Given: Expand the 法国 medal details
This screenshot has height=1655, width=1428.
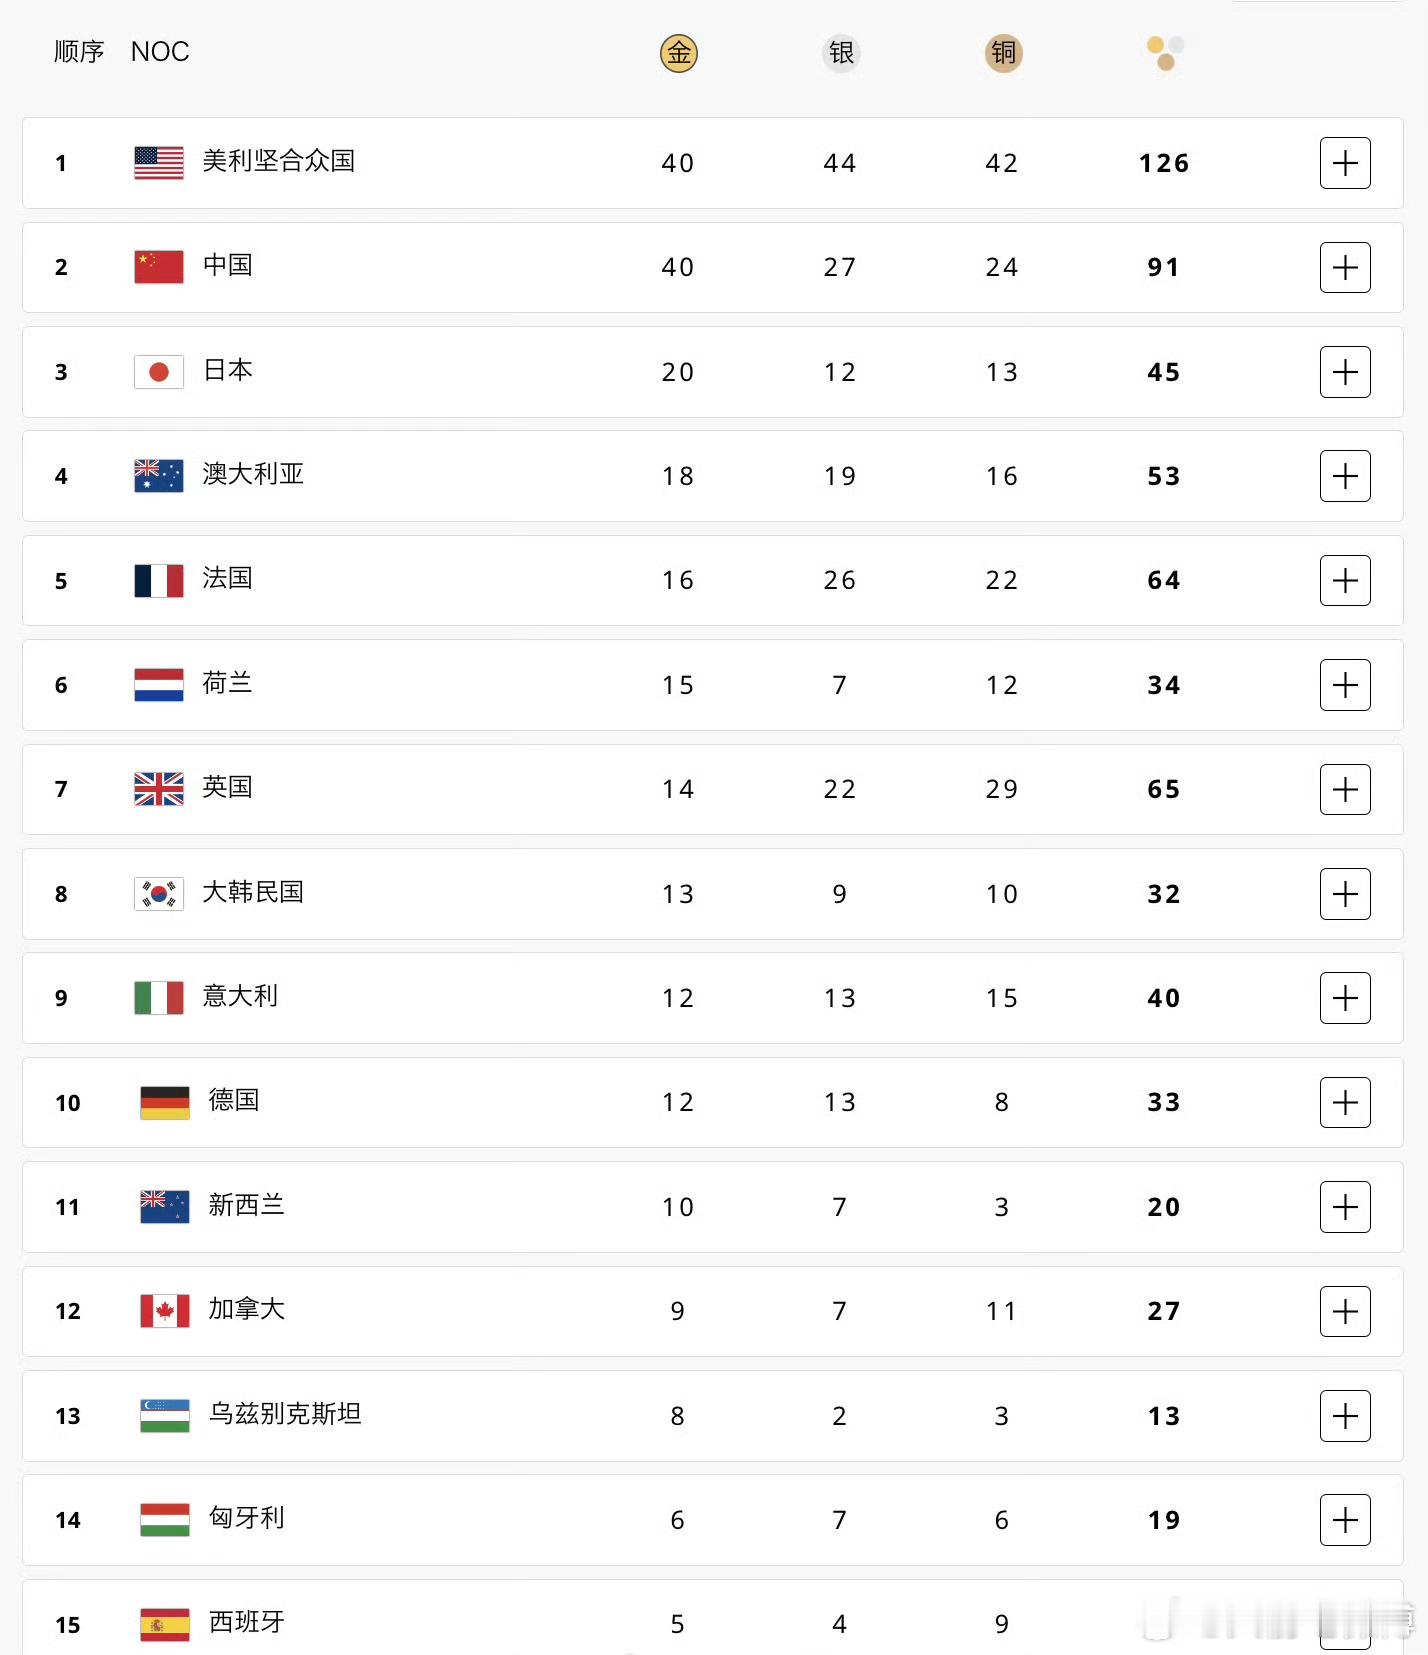Looking at the screenshot, I should (x=1345, y=580).
